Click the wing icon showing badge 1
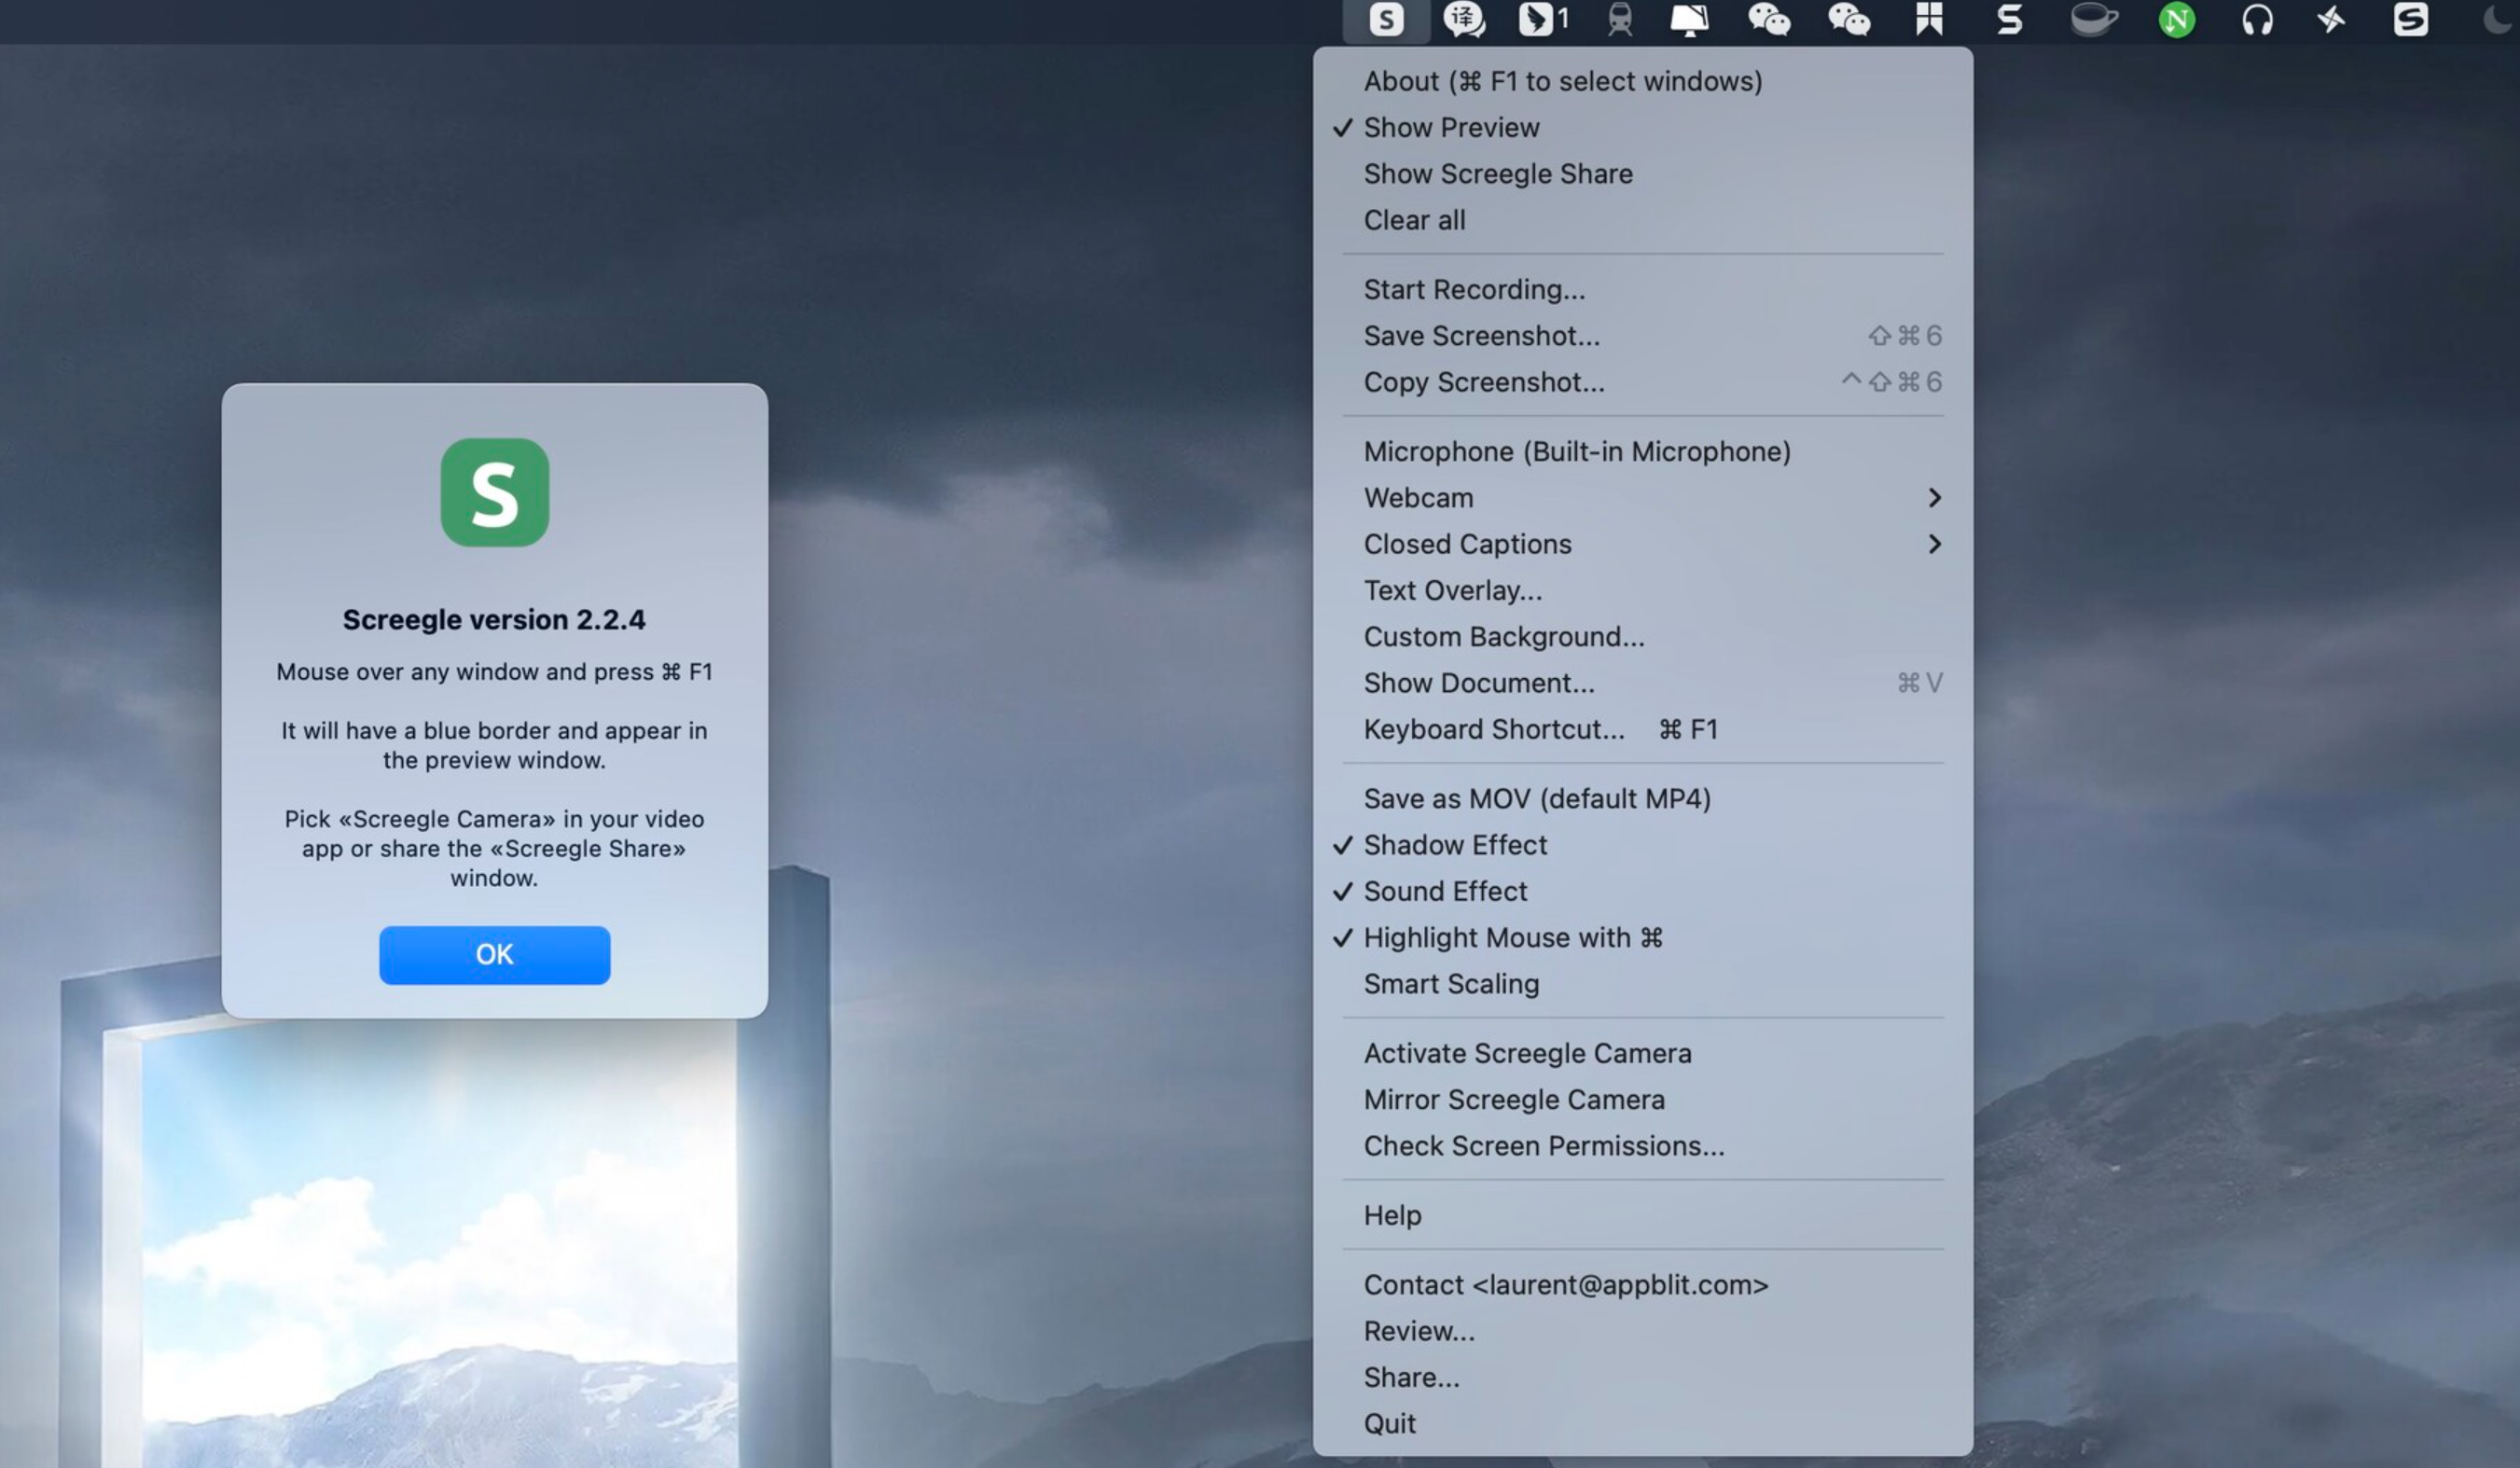 (1543, 20)
